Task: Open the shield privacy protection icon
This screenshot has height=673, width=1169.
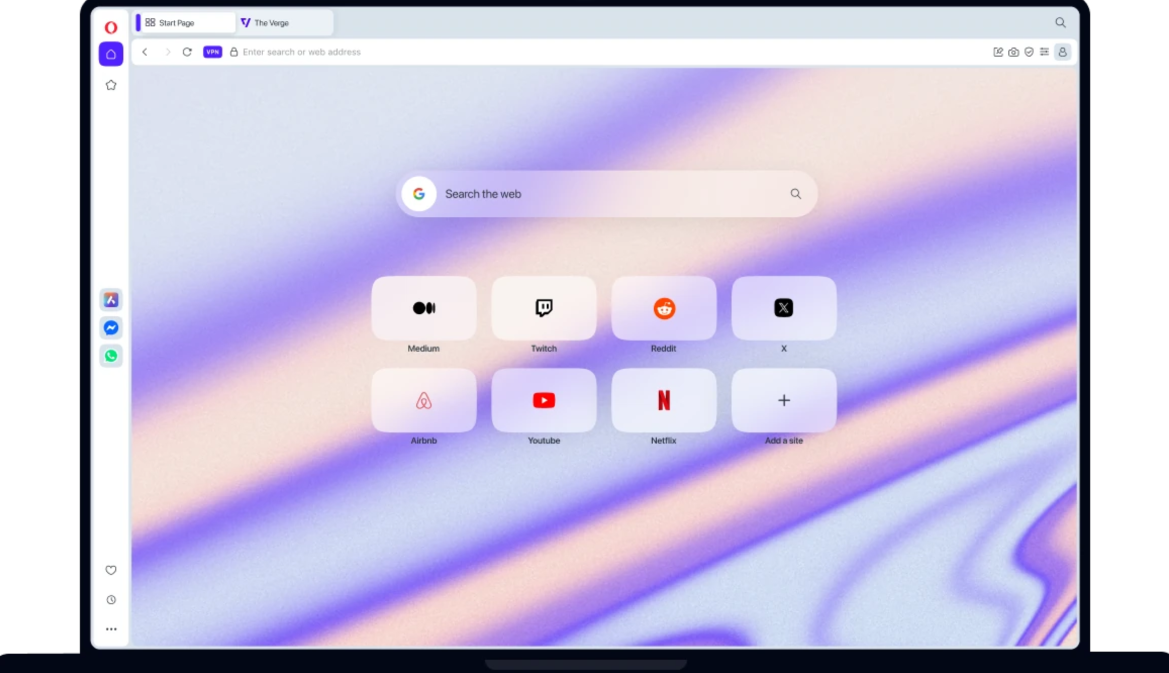Action: pos(1028,52)
